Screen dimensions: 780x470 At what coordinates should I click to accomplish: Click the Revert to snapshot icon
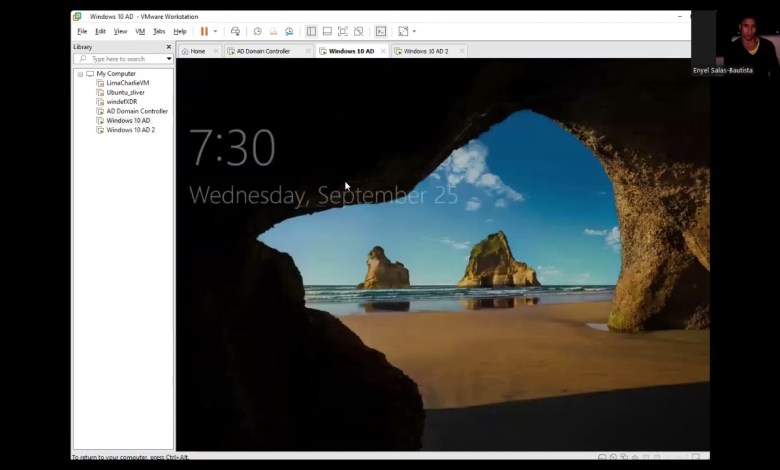(x=273, y=31)
